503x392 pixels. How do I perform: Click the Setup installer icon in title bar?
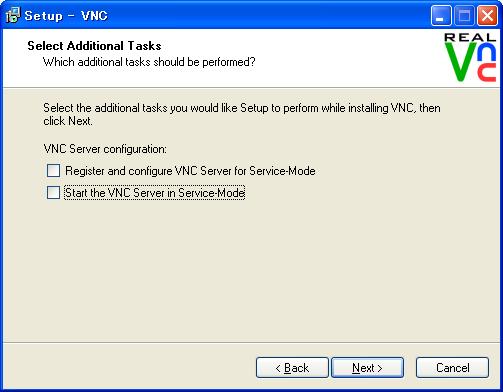click(x=13, y=15)
